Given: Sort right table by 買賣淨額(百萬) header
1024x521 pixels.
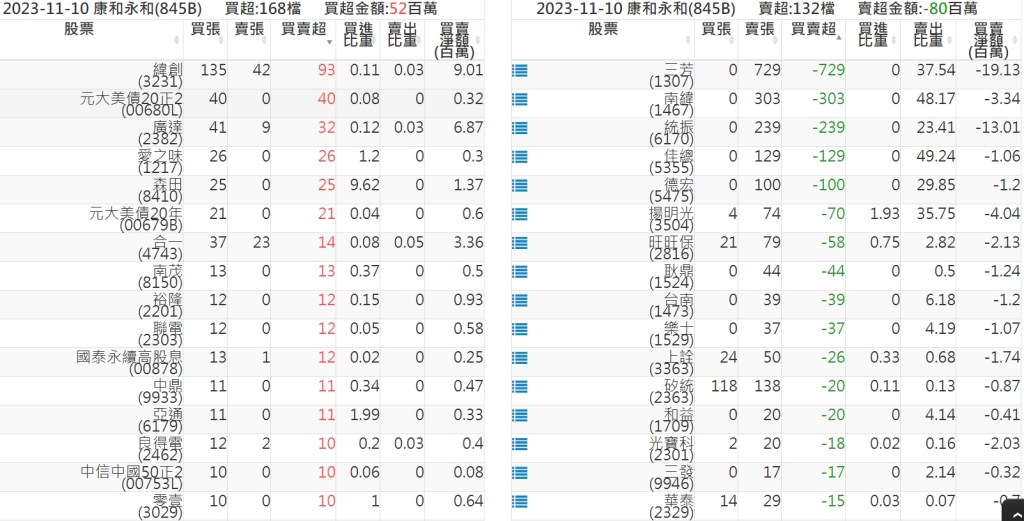Looking at the screenshot, I should (989, 40).
